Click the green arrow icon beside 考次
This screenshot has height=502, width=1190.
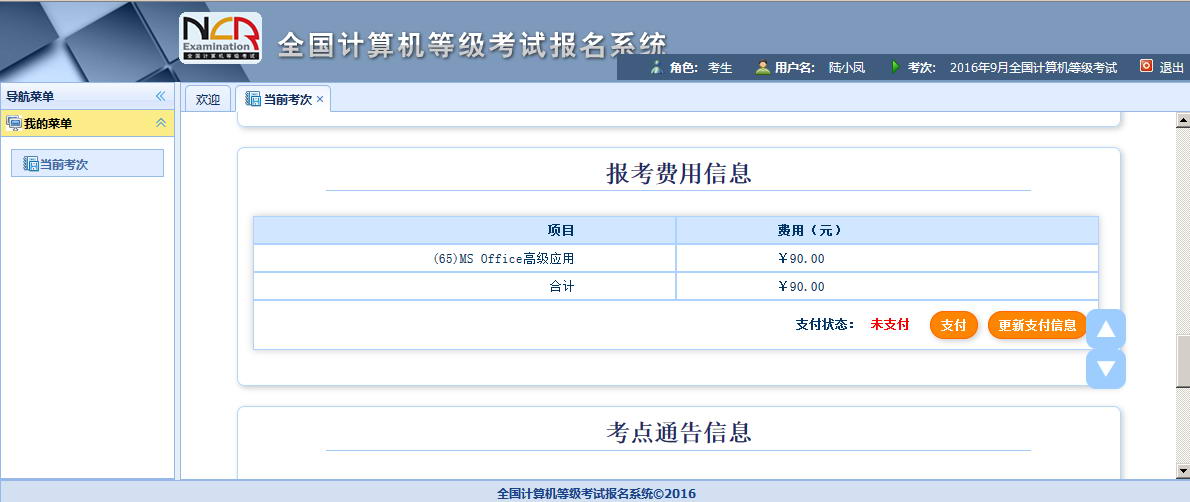[896, 67]
